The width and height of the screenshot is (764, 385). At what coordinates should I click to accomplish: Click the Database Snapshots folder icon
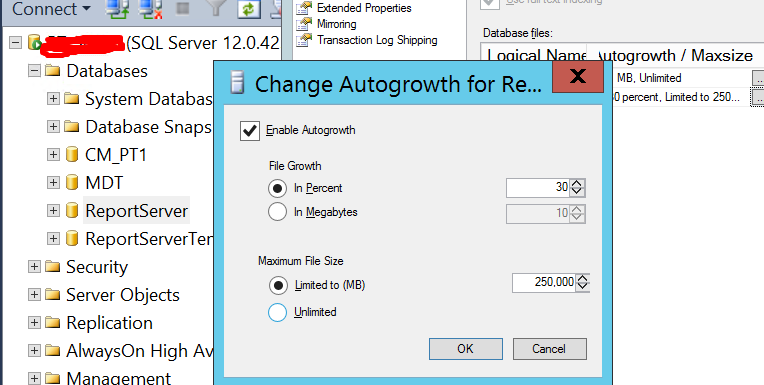71,127
